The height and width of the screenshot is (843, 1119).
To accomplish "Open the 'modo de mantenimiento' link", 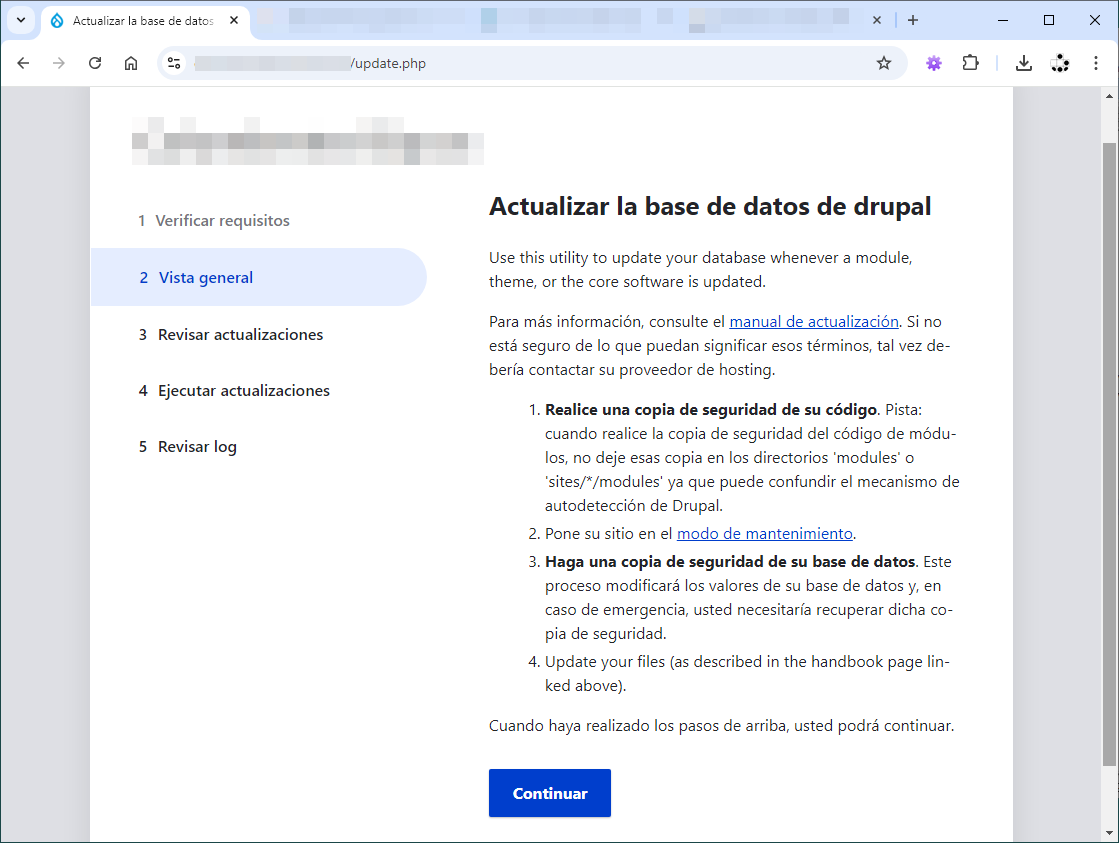I will coord(764,534).
